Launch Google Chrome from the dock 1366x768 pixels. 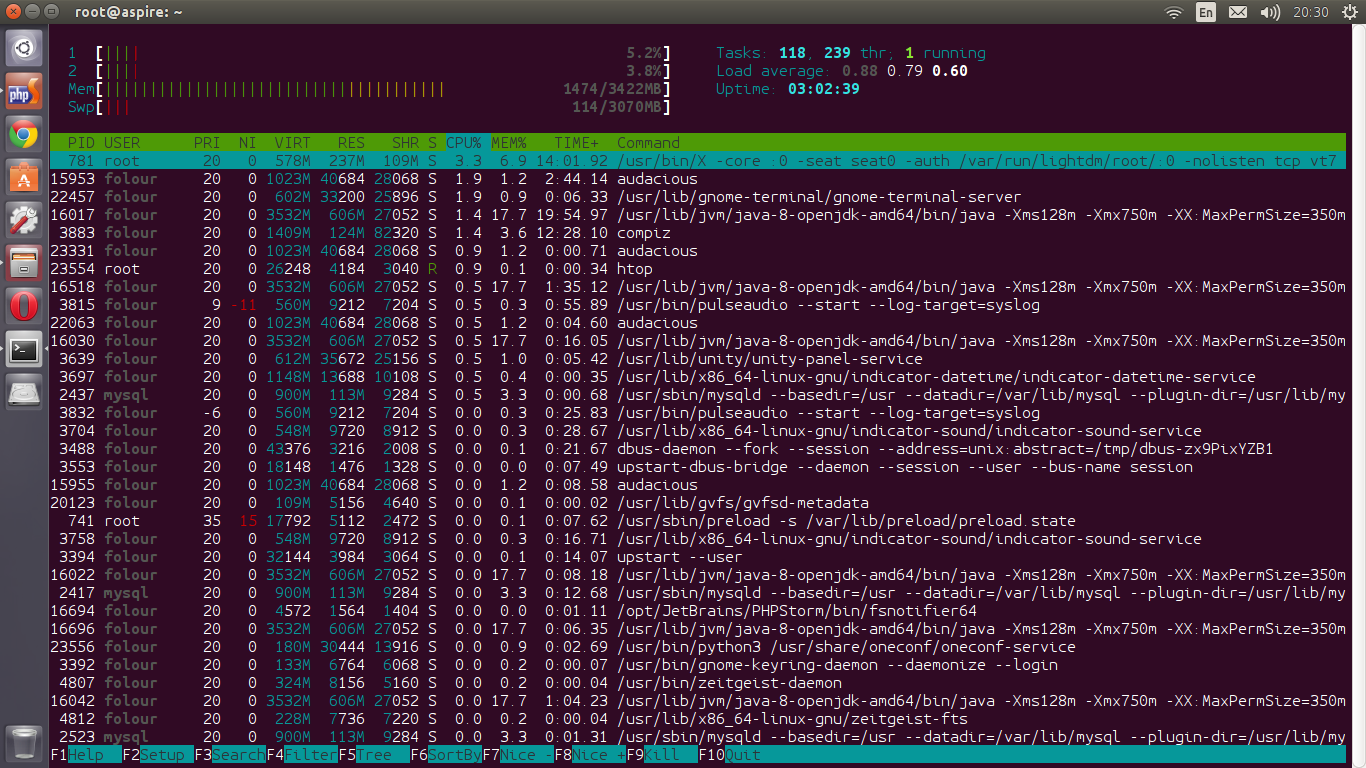pyautogui.click(x=24, y=134)
